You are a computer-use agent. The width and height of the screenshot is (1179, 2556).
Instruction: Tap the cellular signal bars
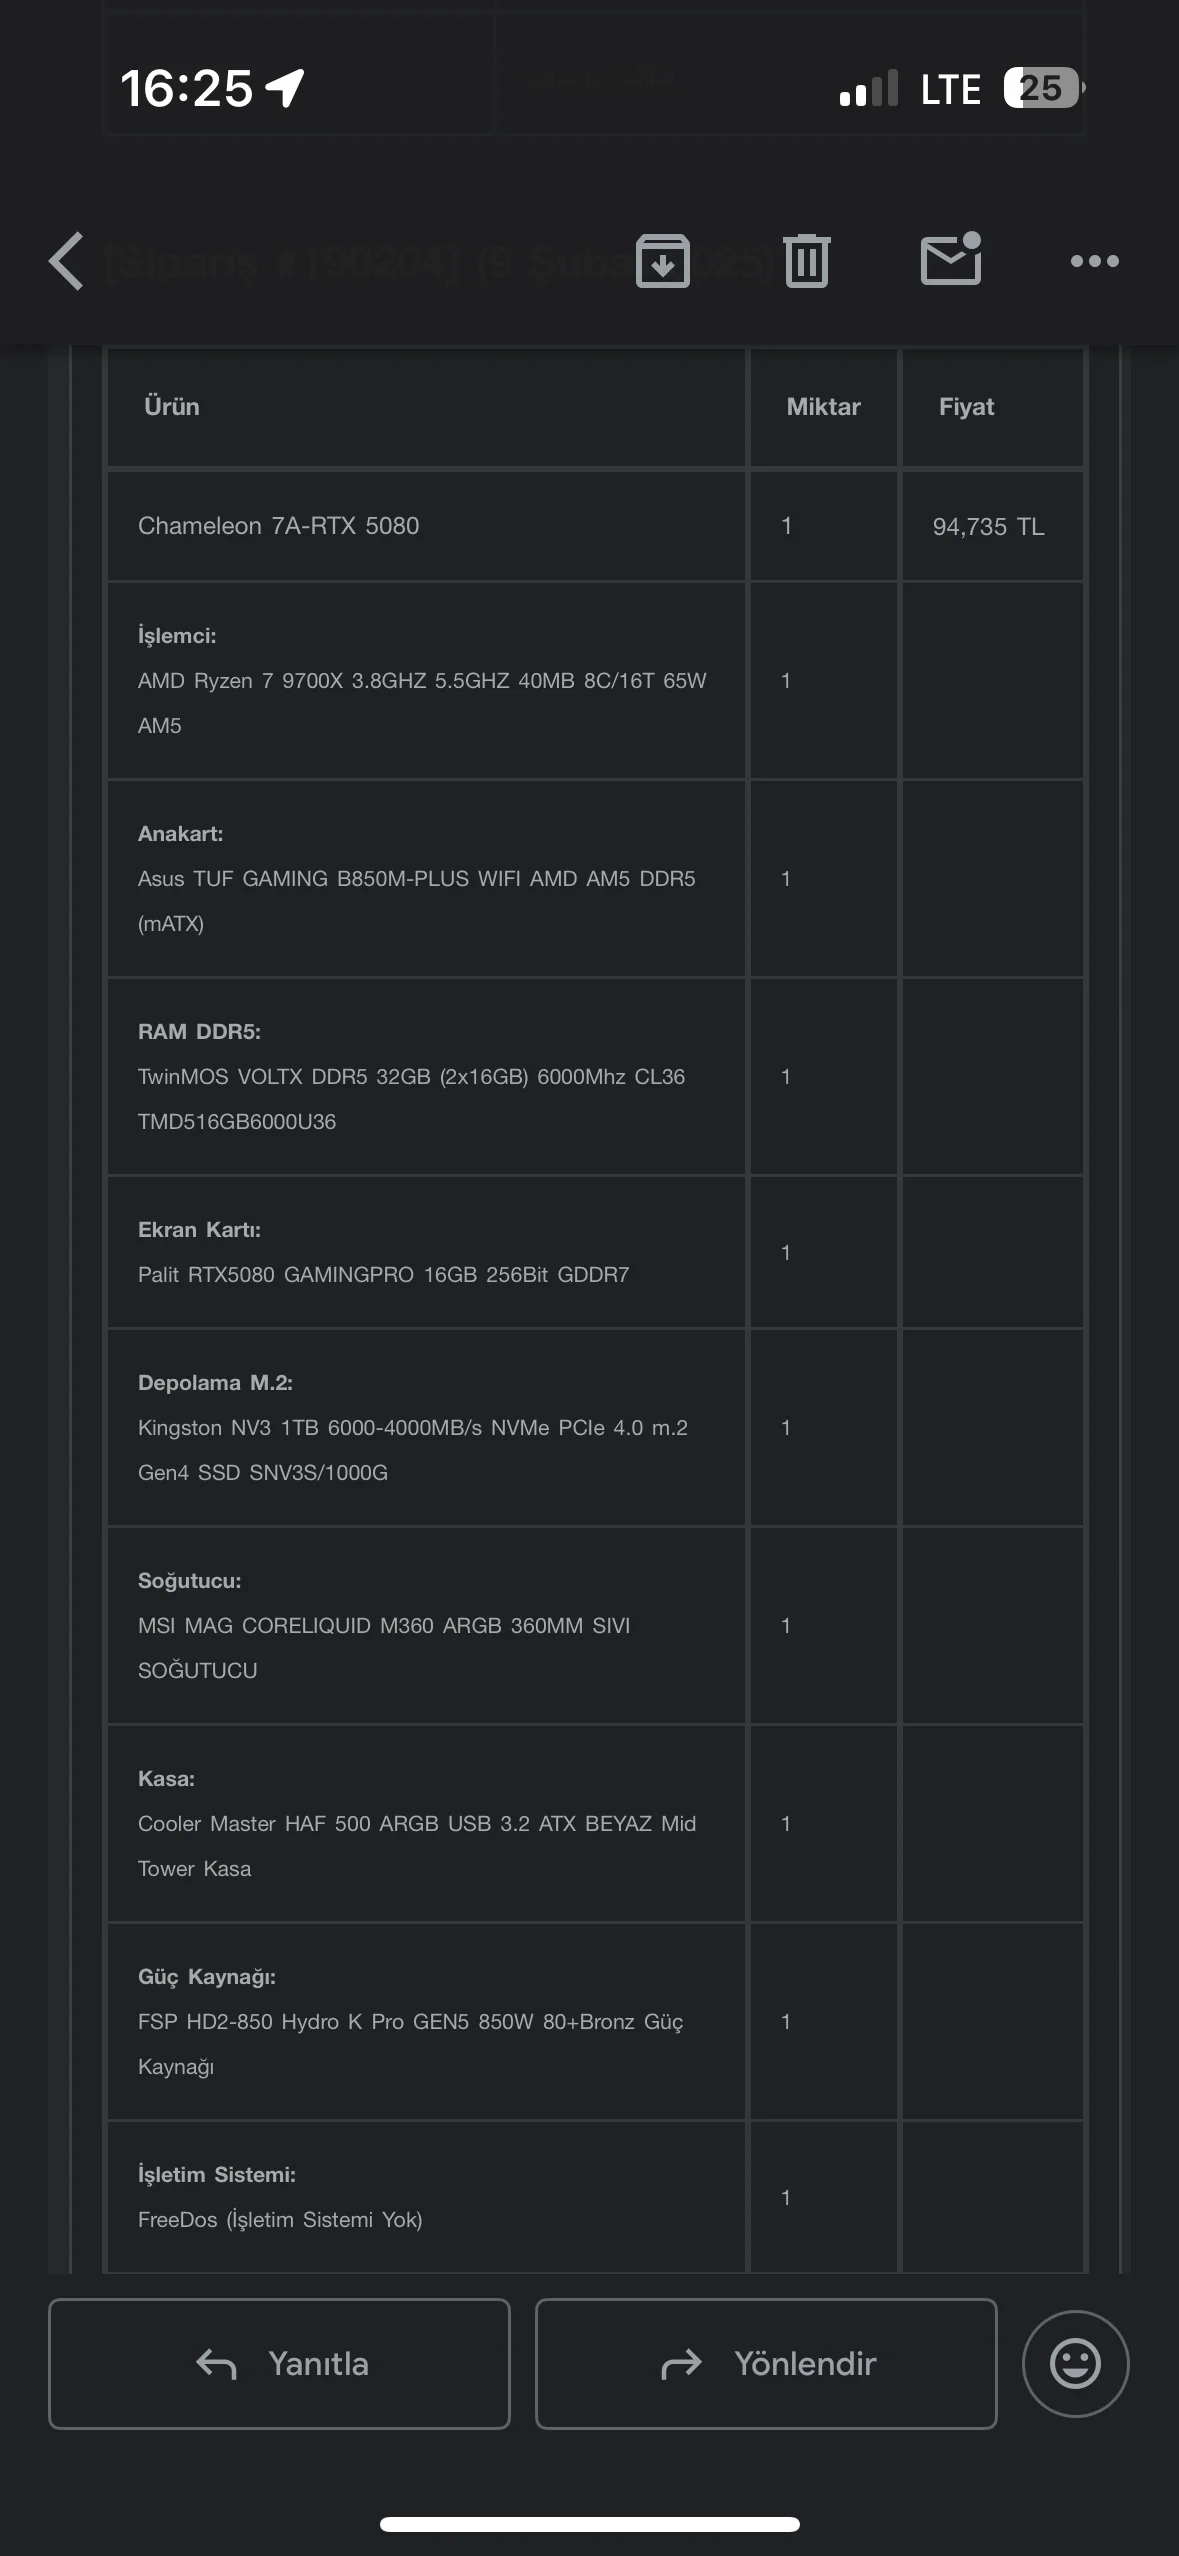[868, 88]
